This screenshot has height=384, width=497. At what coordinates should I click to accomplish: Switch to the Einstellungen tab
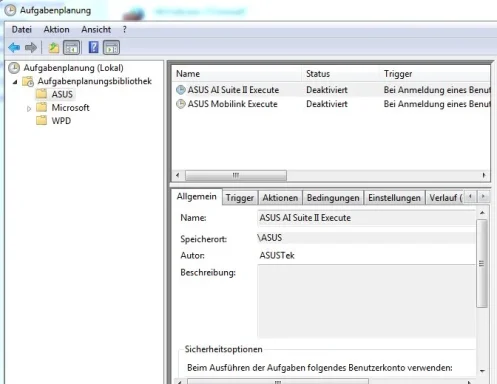394,198
